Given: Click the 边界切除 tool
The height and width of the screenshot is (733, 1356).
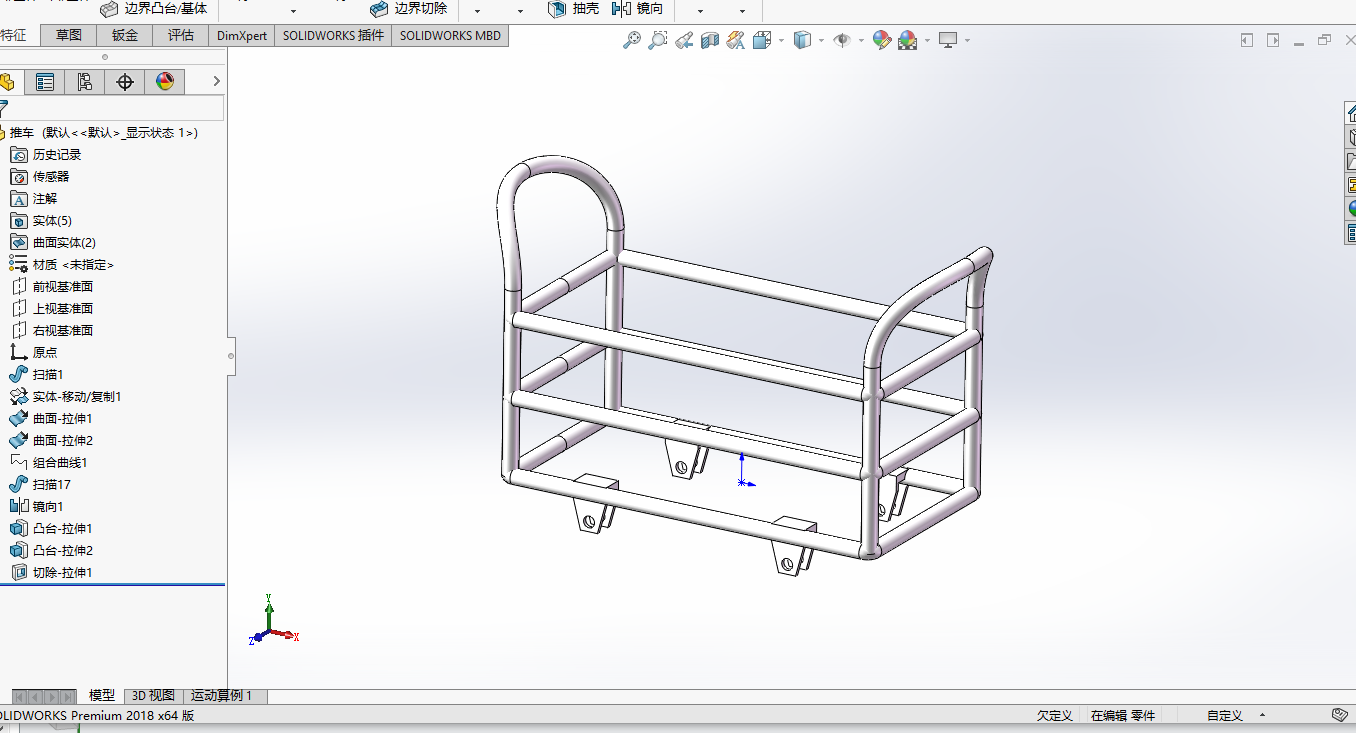Looking at the screenshot, I should tap(408, 9).
